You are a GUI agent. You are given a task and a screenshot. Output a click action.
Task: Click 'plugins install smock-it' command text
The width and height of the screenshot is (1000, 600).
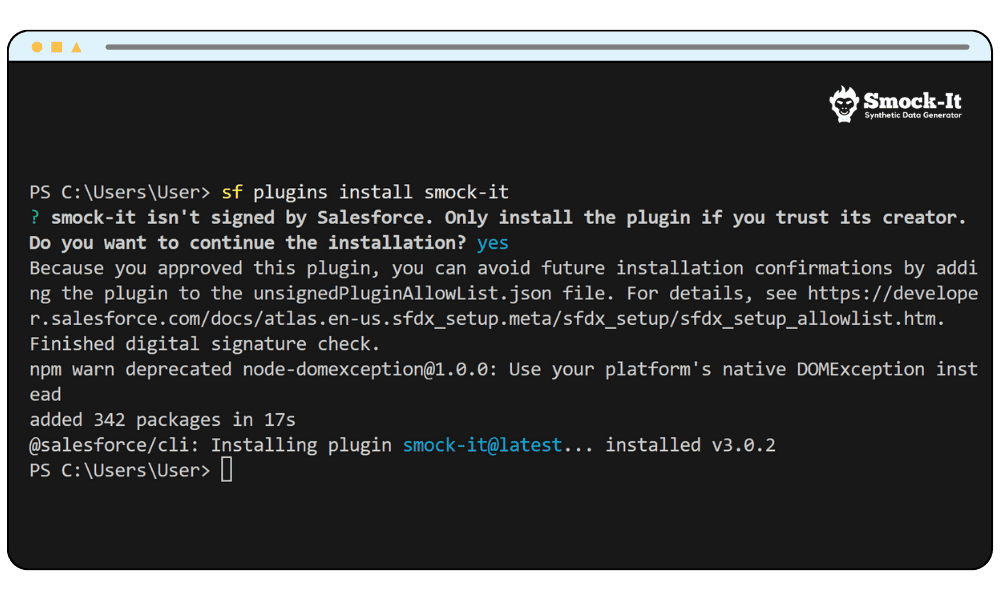[381, 192]
